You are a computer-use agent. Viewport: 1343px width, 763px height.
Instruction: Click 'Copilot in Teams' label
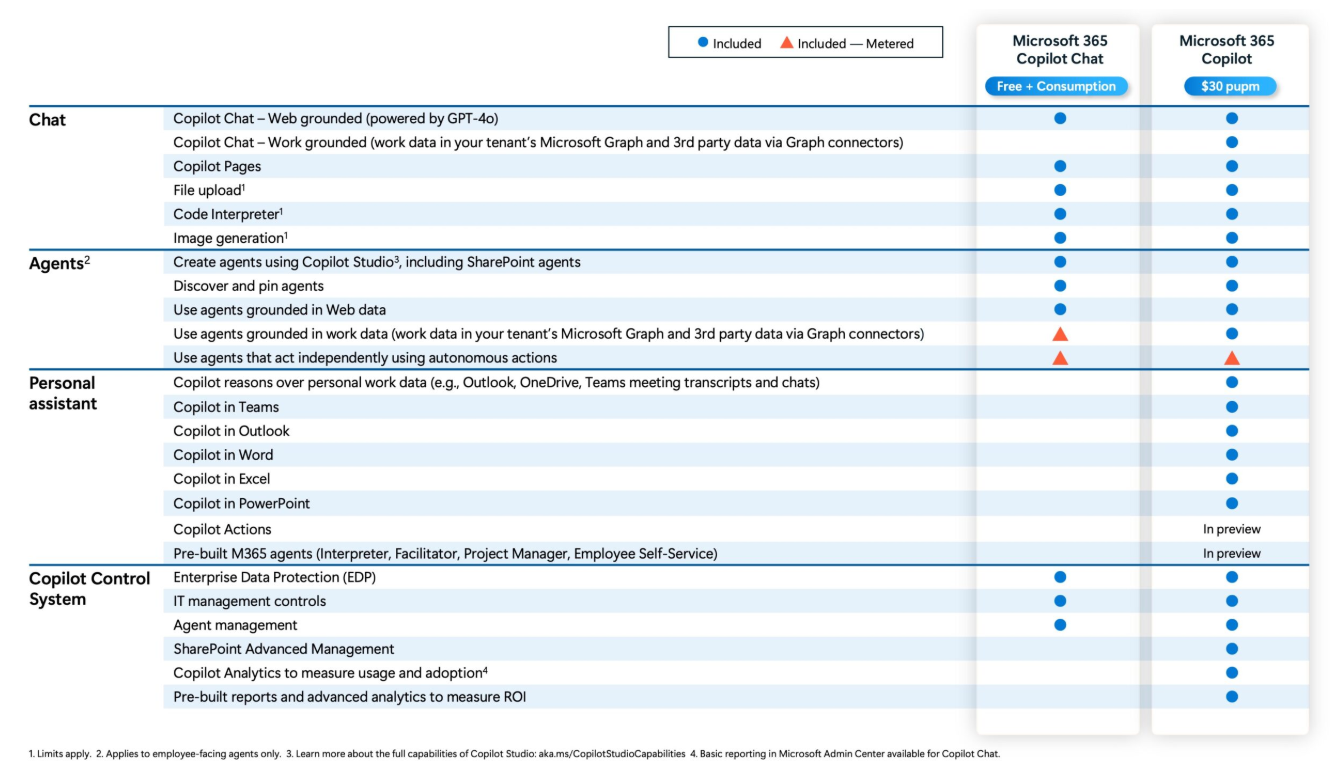226,407
